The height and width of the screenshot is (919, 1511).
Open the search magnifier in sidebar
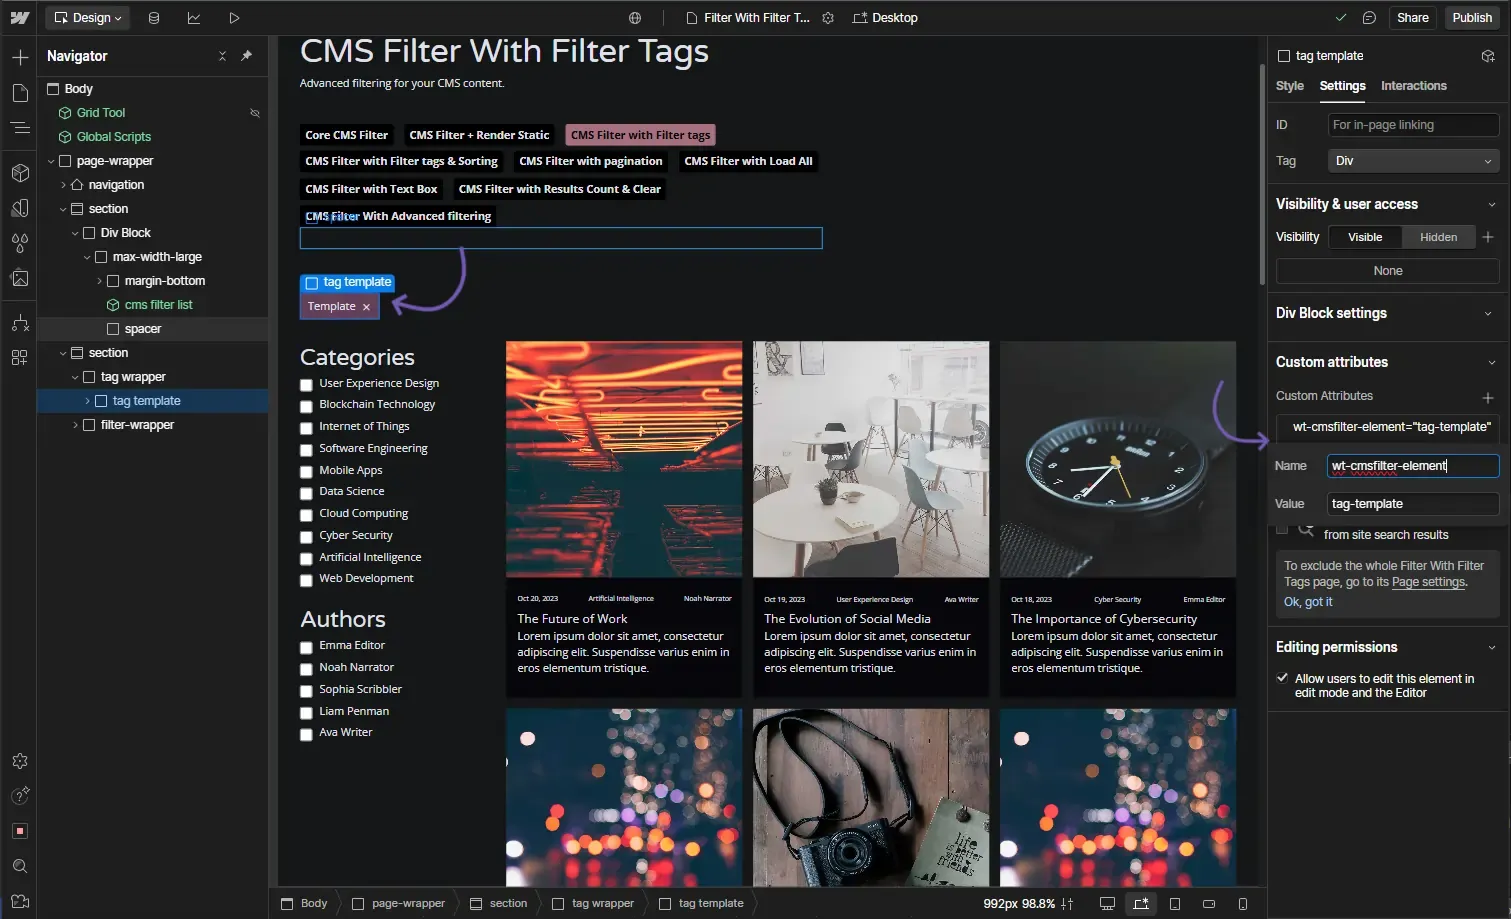pos(20,866)
